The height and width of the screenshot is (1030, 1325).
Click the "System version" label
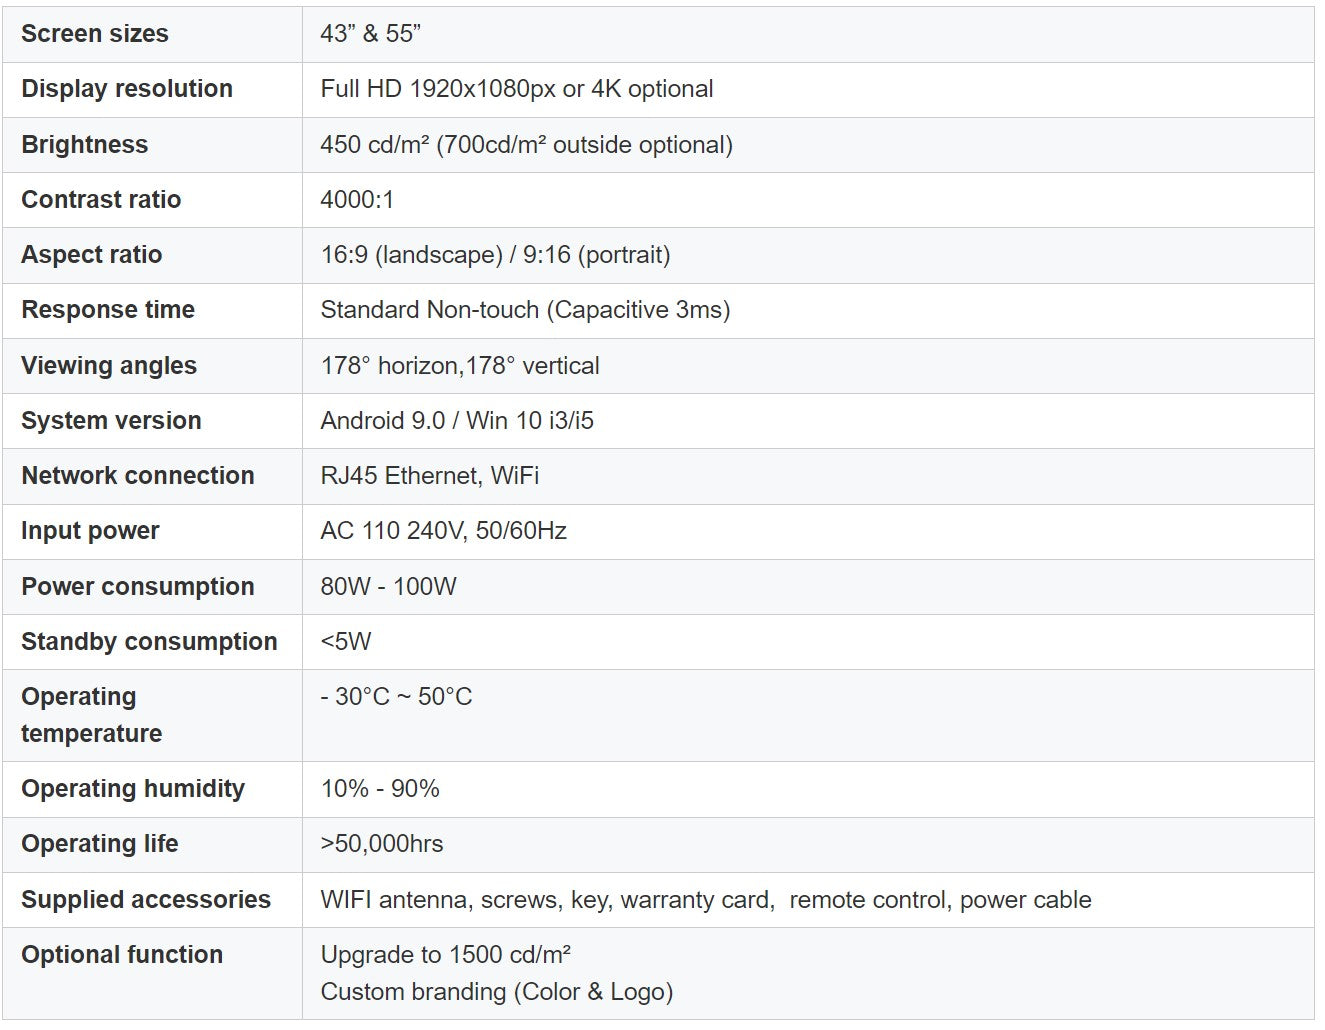(x=111, y=421)
